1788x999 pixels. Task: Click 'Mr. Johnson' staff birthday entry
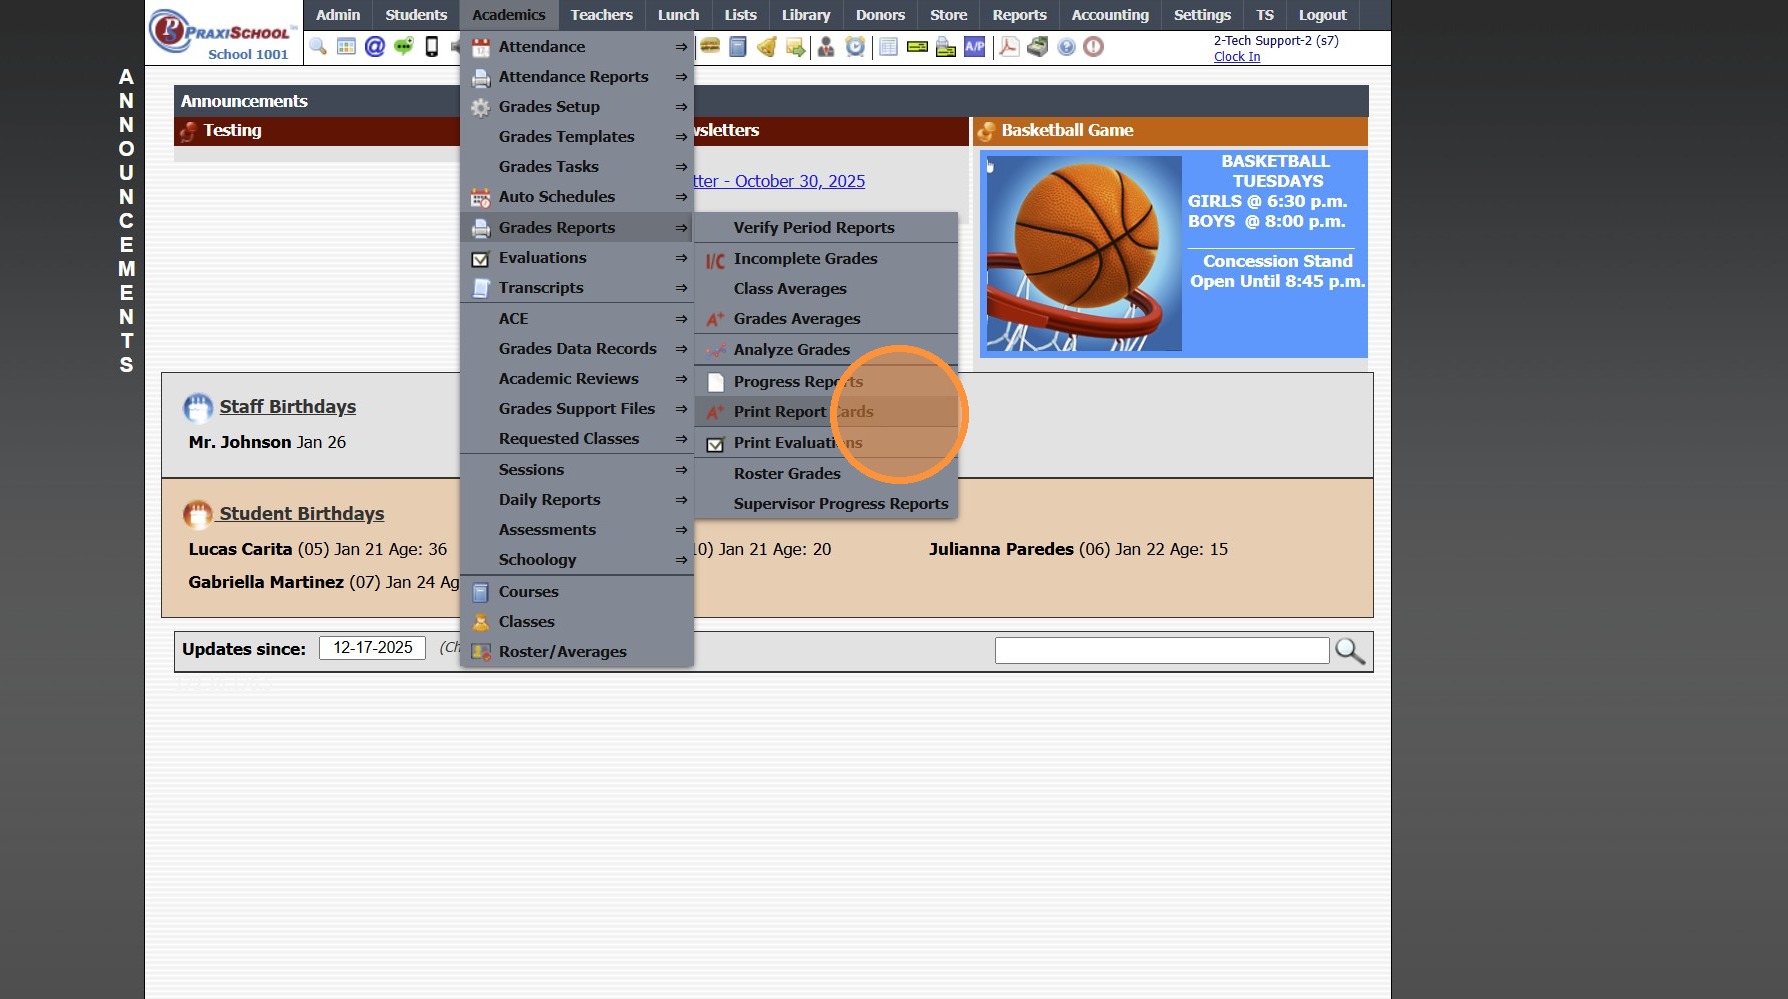point(267,442)
